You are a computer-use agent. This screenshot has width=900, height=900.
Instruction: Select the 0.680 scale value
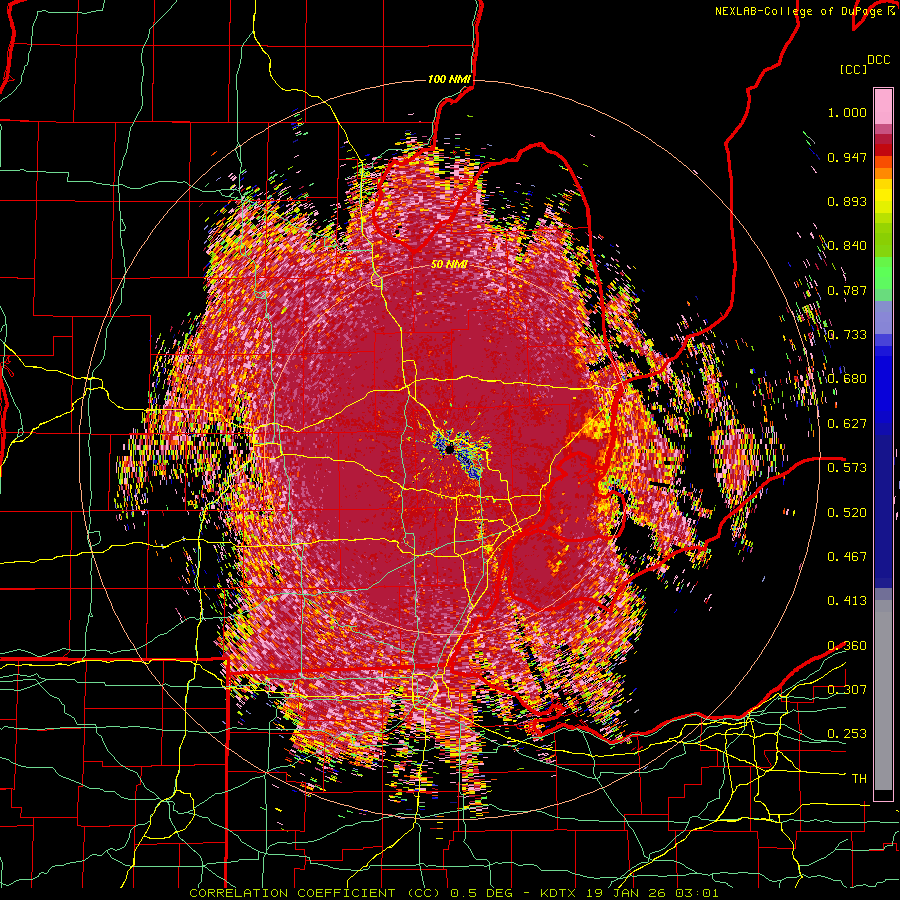point(847,379)
